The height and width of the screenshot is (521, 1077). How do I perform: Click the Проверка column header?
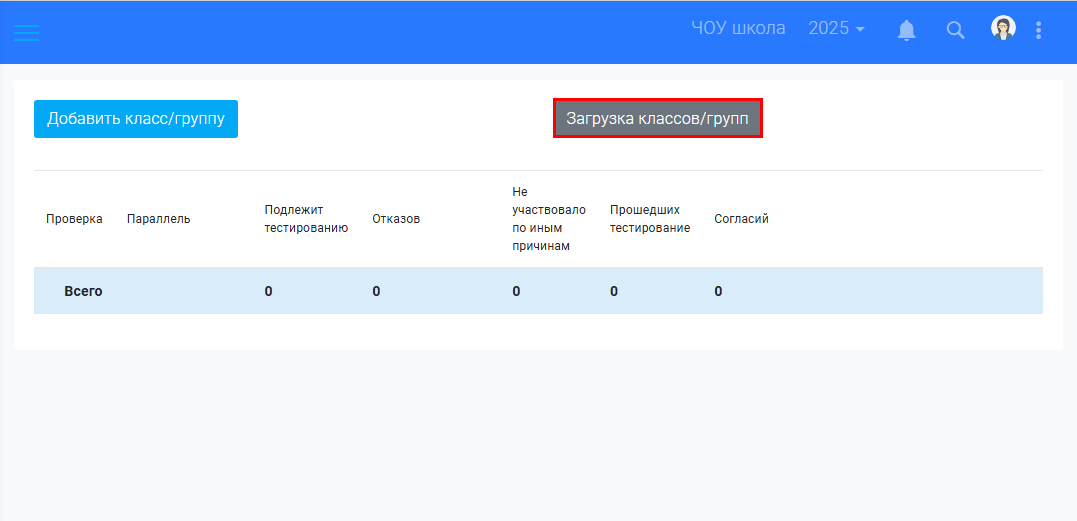74,219
